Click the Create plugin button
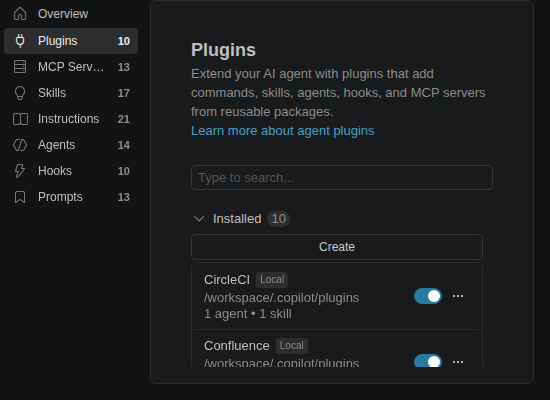Screen dimensions: 550x400 point(337,247)
